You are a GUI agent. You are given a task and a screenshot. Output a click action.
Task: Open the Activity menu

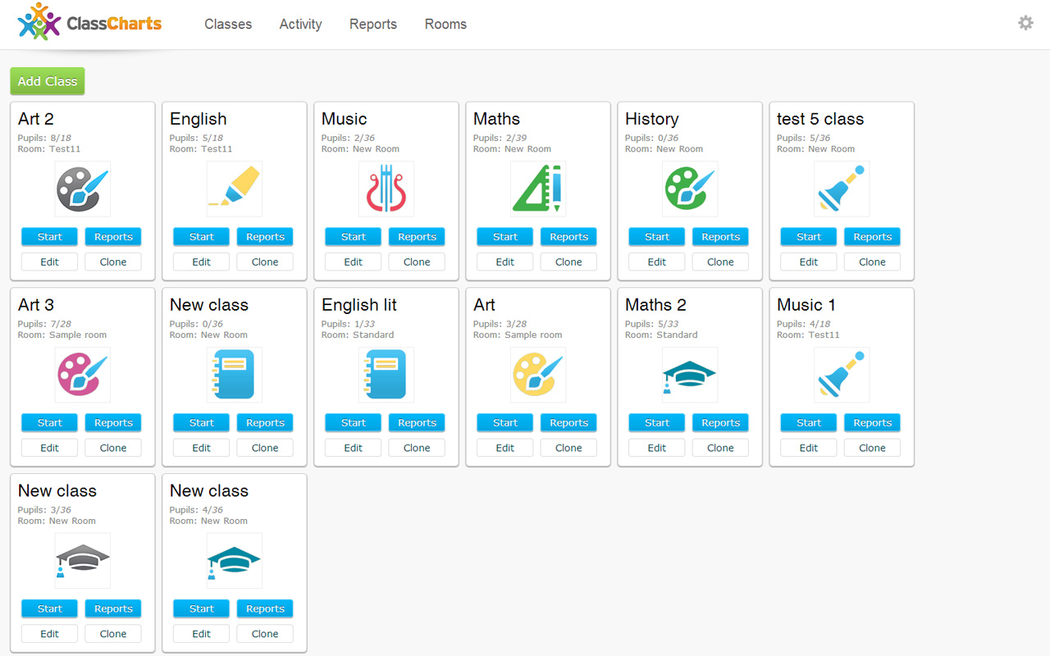[300, 24]
